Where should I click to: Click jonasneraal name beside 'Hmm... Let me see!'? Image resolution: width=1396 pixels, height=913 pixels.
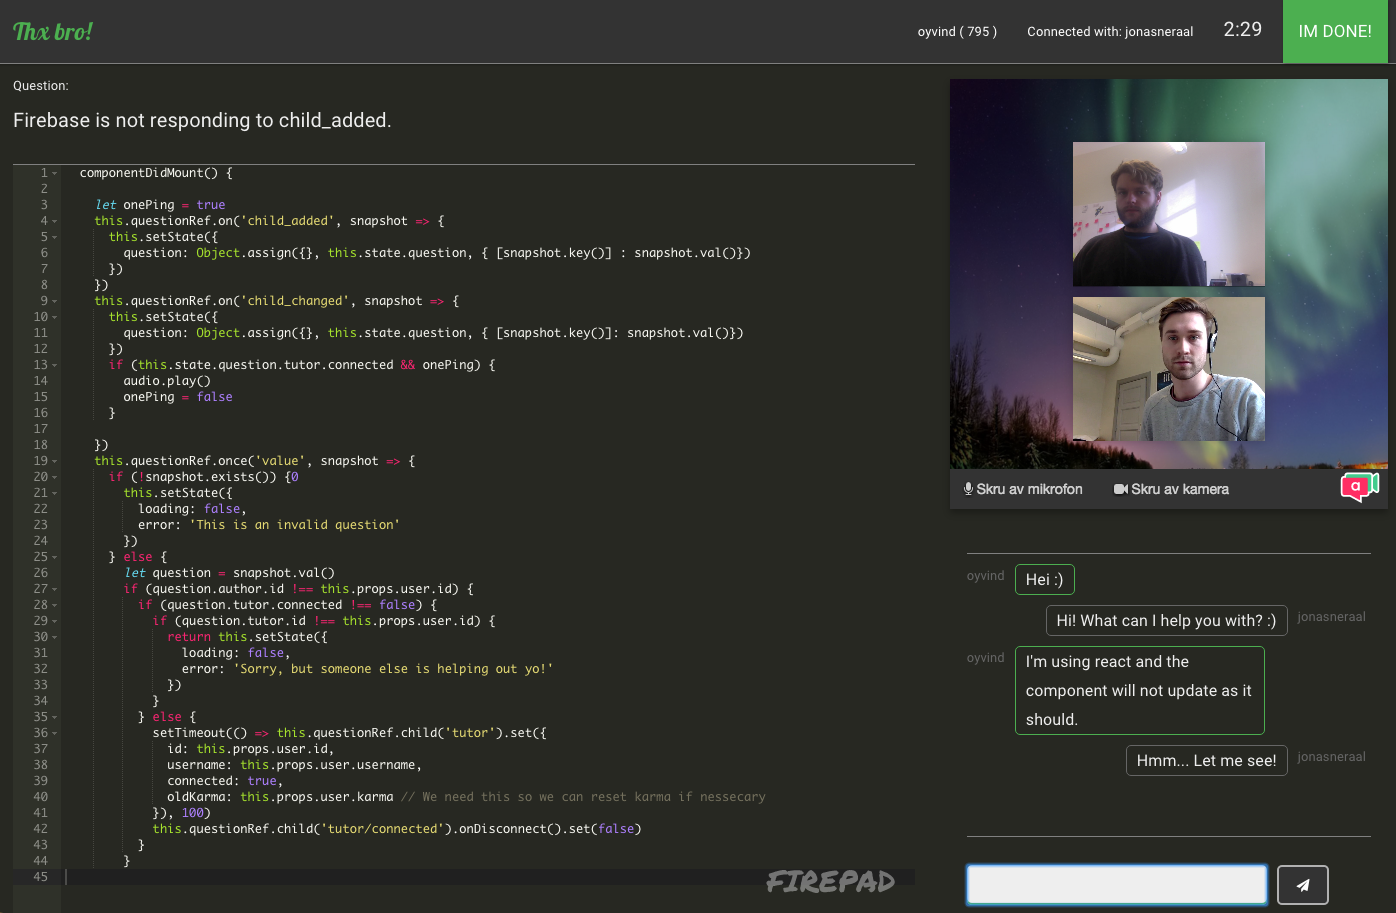[x=1331, y=757]
